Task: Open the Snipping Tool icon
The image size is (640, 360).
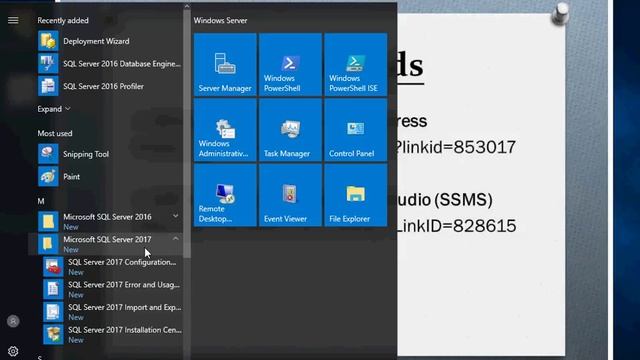Action: [x=48, y=154]
